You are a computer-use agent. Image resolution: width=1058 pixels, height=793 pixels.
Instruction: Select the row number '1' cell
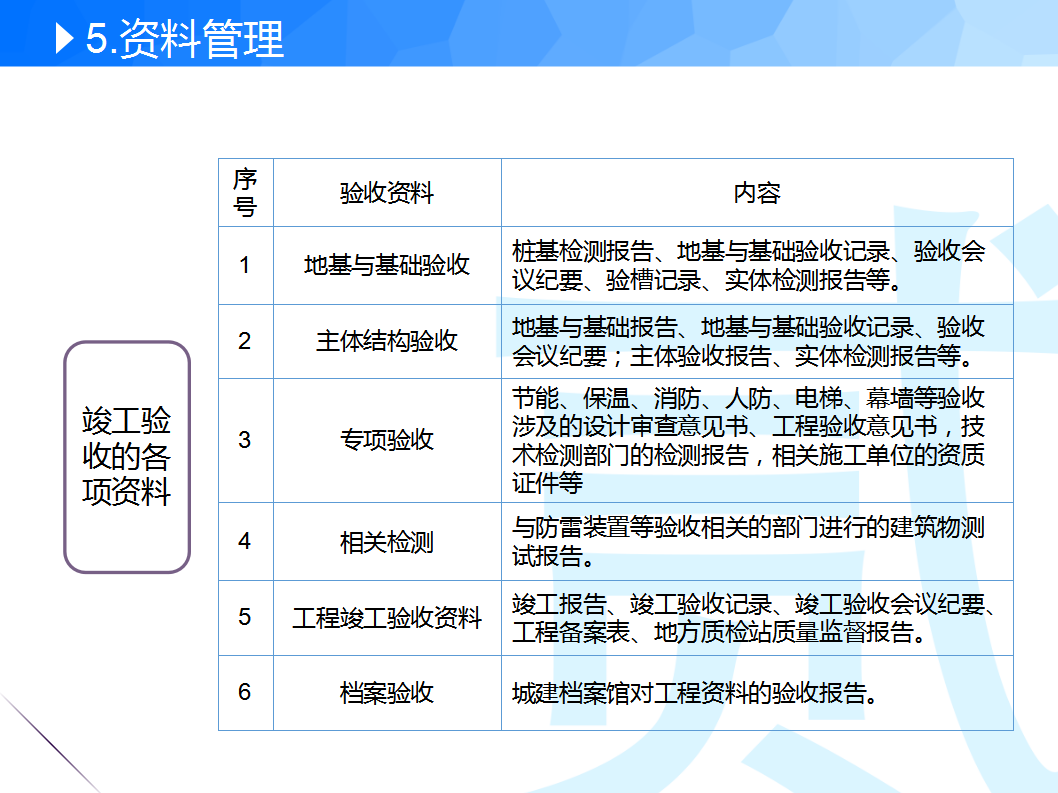tap(246, 265)
